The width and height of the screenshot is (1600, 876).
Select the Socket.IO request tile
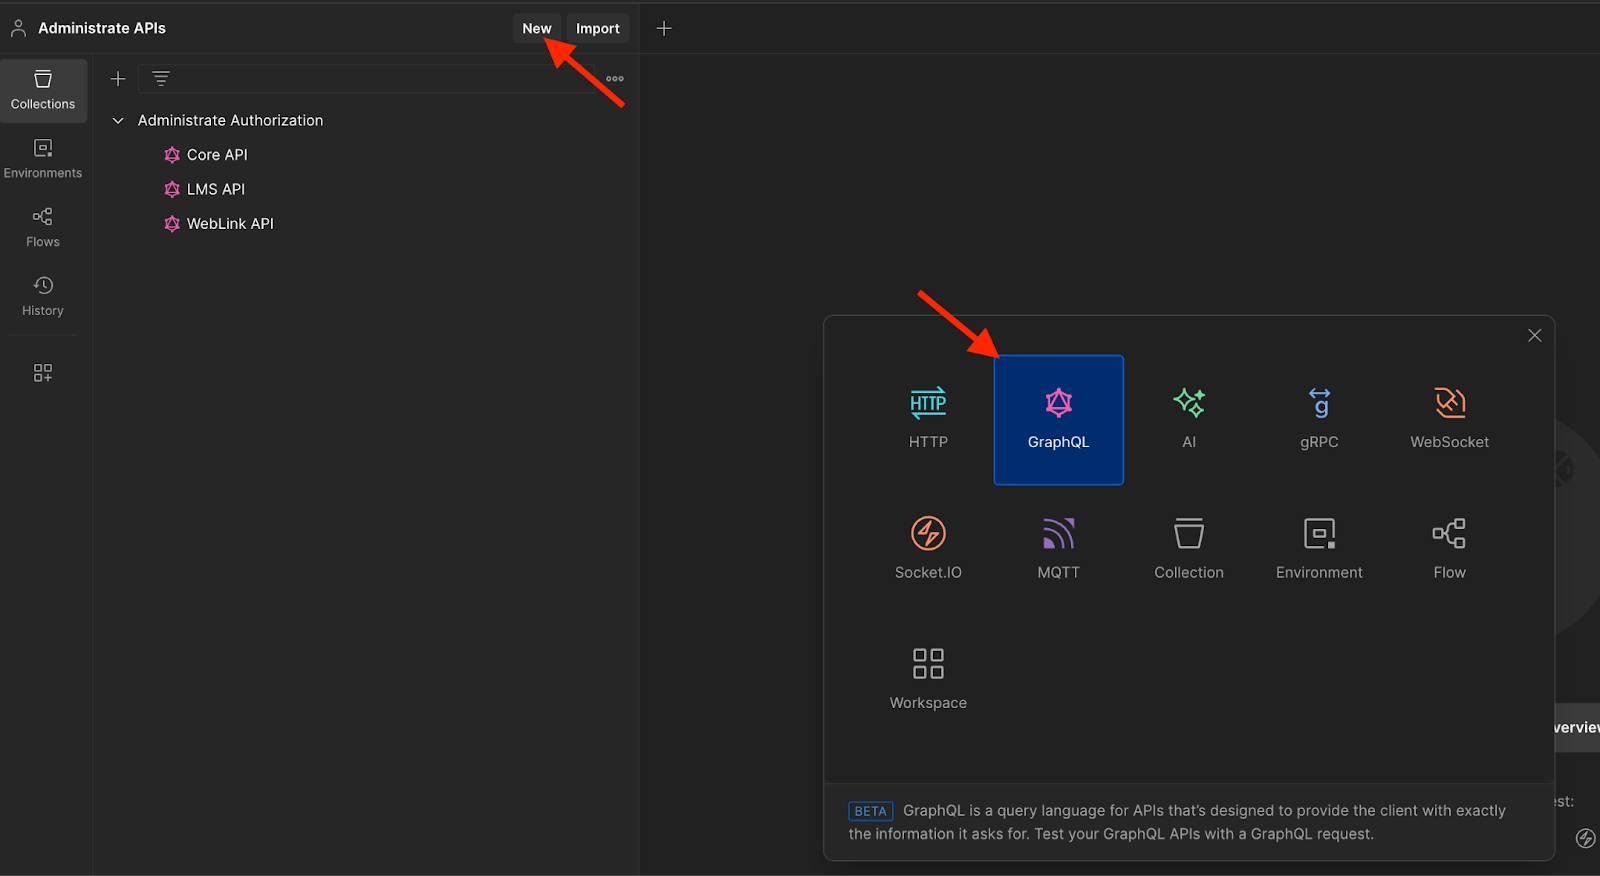point(928,550)
